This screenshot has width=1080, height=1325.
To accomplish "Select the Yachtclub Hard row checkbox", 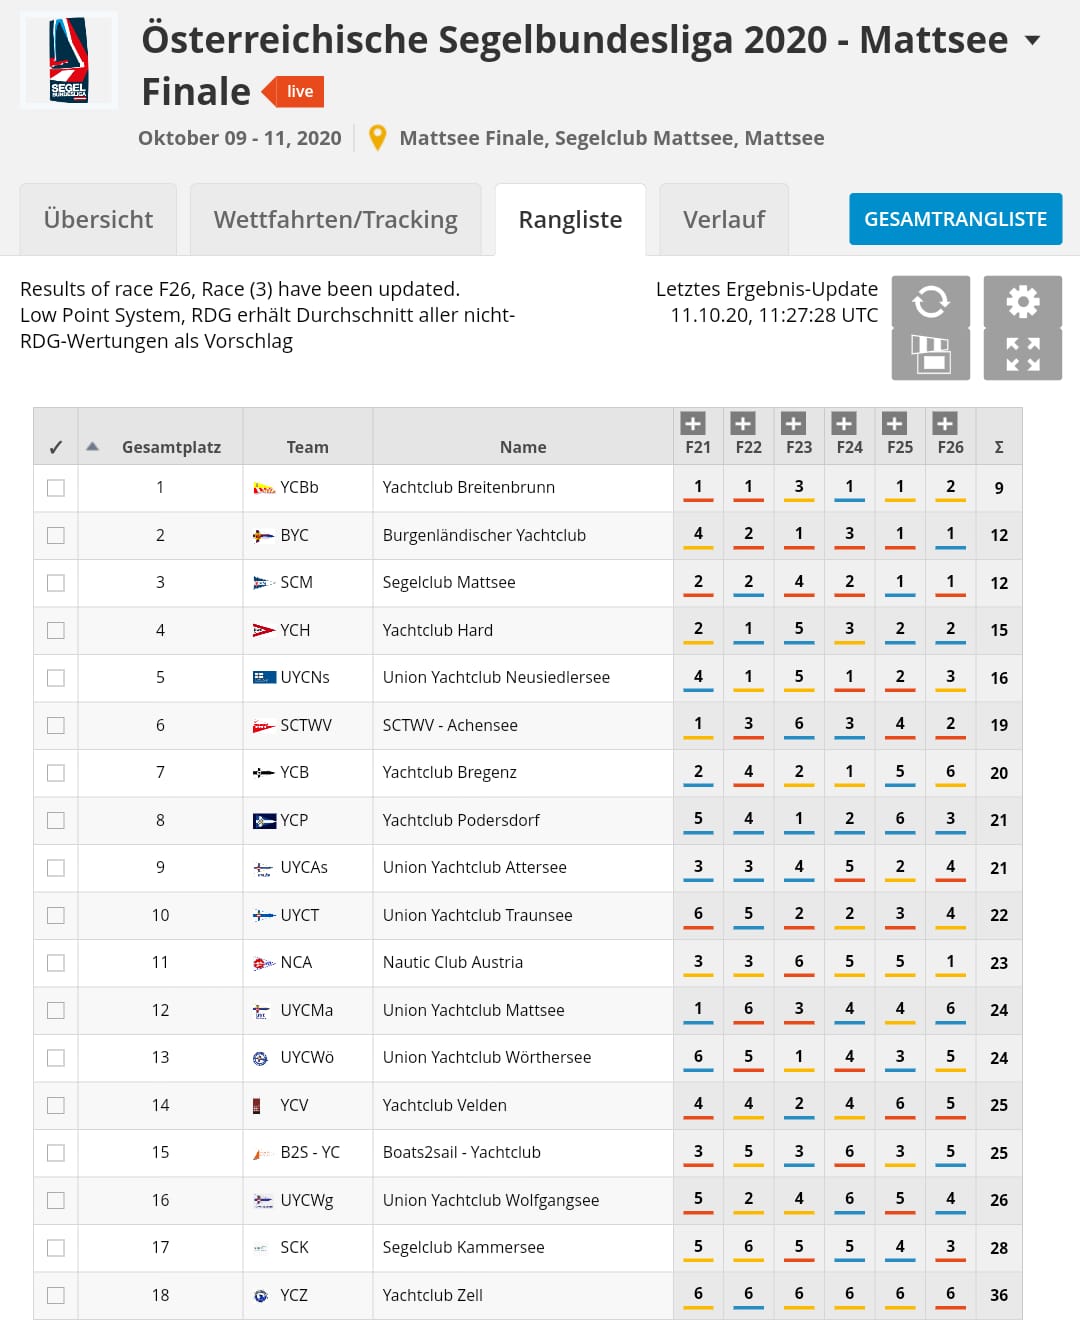I will [x=56, y=630].
